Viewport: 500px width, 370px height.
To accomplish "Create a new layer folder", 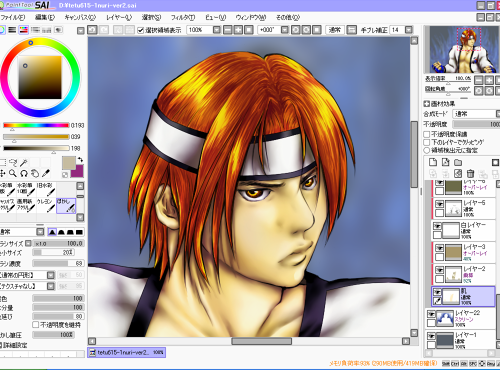I will coord(458,162).
